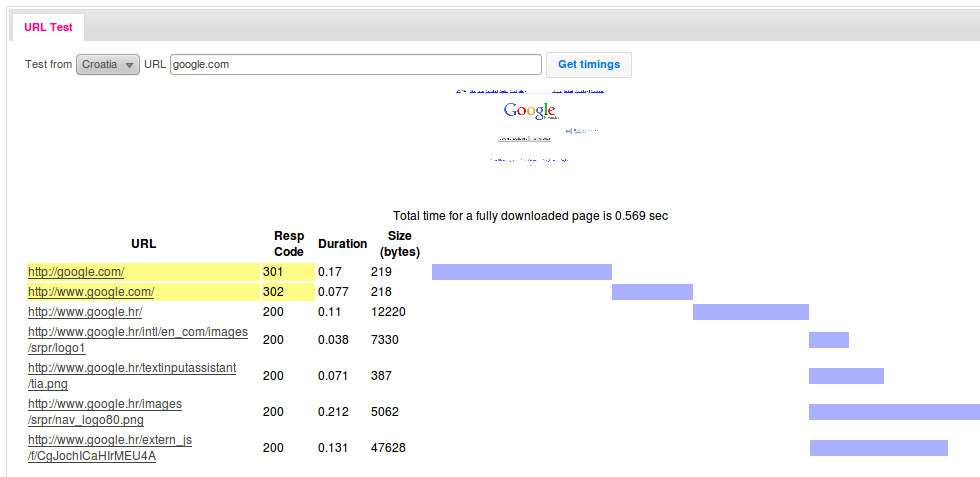Click the 7330 size value
Image resolution: width=980 pixels, height=477 pixels.
pyautogui.click(x=384, y=339)
